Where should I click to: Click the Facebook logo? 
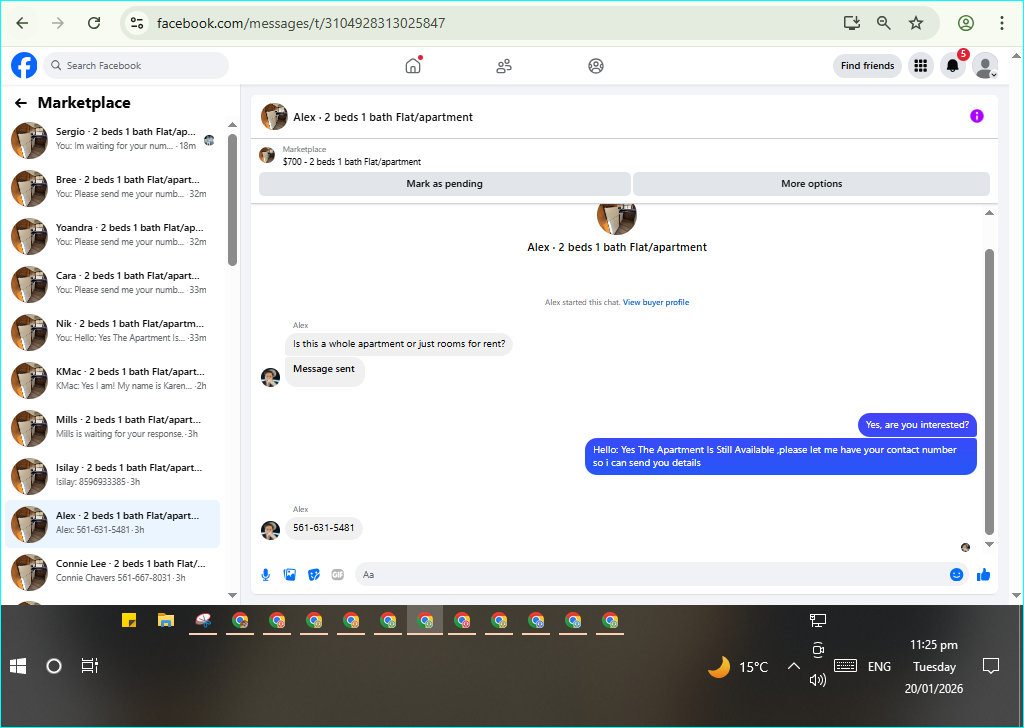coord(24,65)
